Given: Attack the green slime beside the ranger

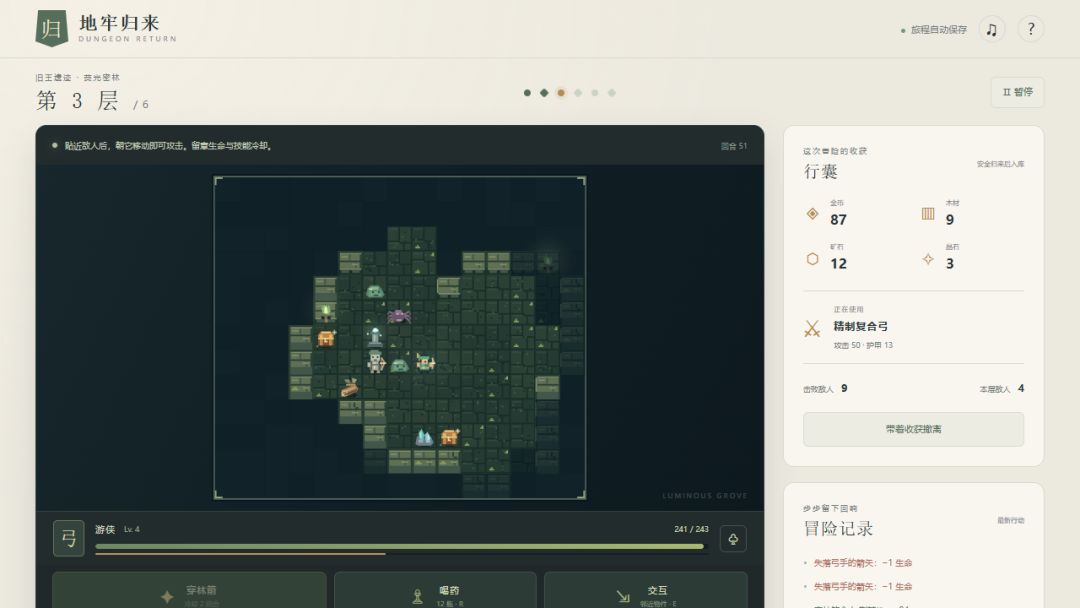Looking at the screenshot, I should (x=399, y=365).
